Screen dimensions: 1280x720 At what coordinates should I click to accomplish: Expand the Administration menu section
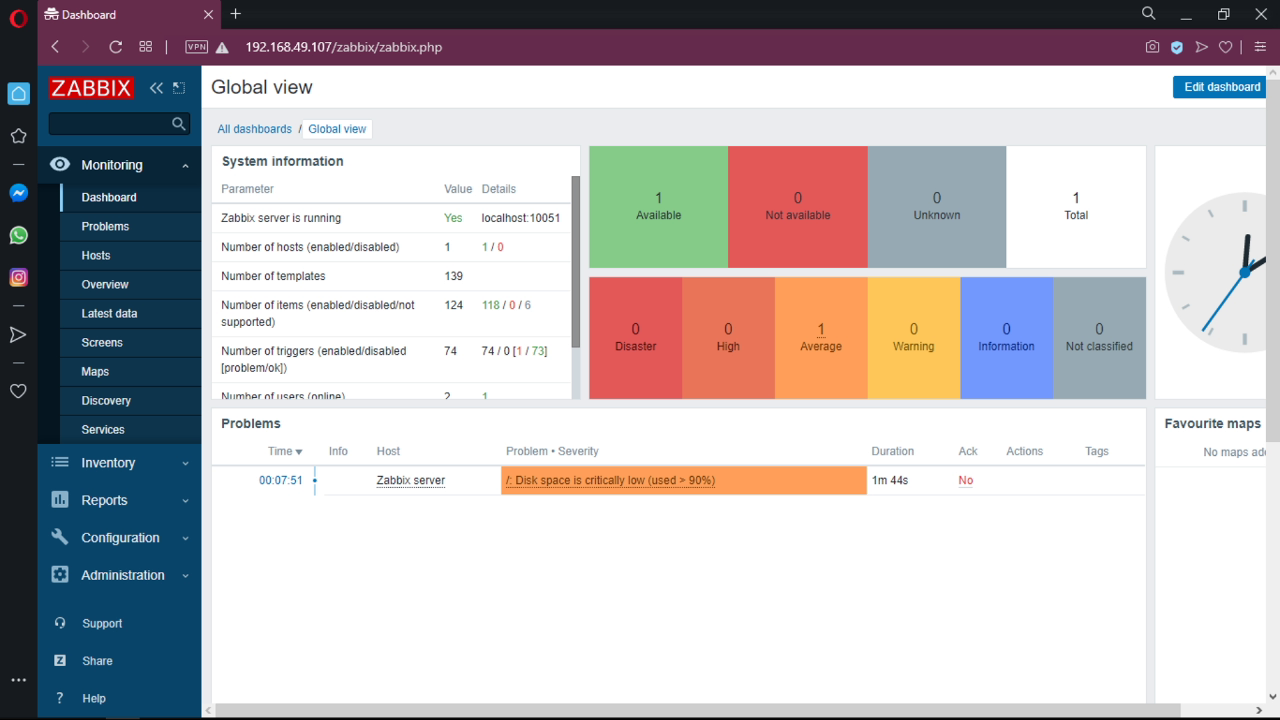click(x=120, y=575)
